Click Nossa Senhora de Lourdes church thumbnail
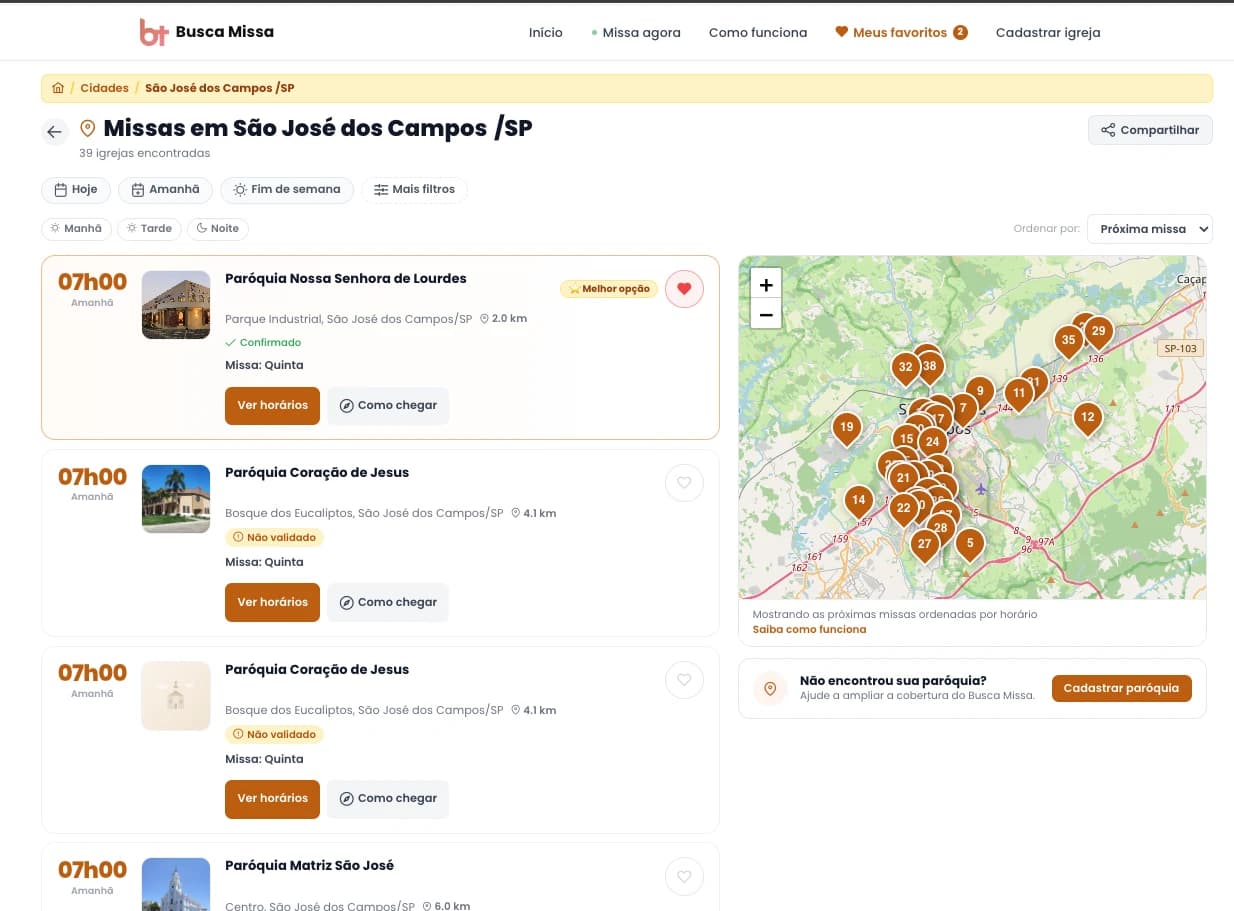Image resolution: width=1234 pixels, height=911 pixels. pos(176,305)
